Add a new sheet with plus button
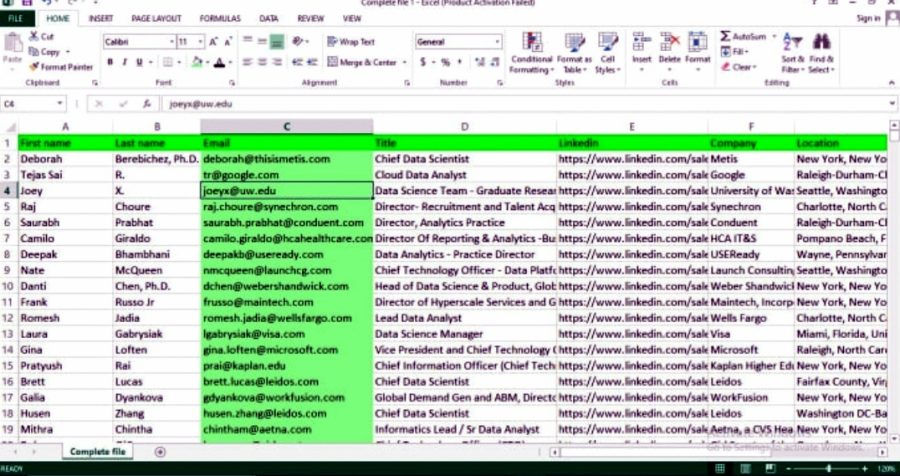 pyautogui.click(x=160, y=452)
